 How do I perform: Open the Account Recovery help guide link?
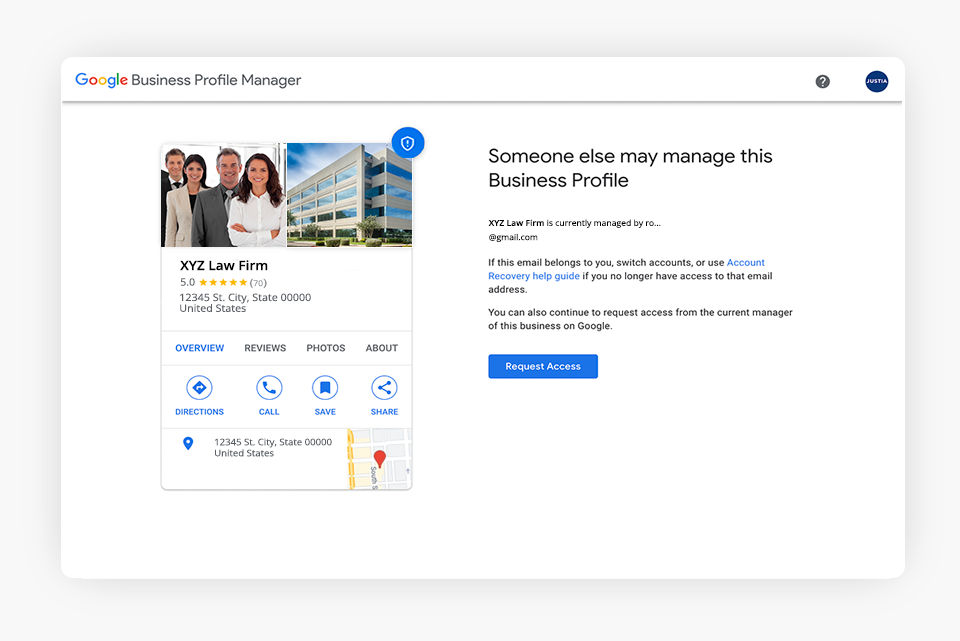tap(533, 276)
